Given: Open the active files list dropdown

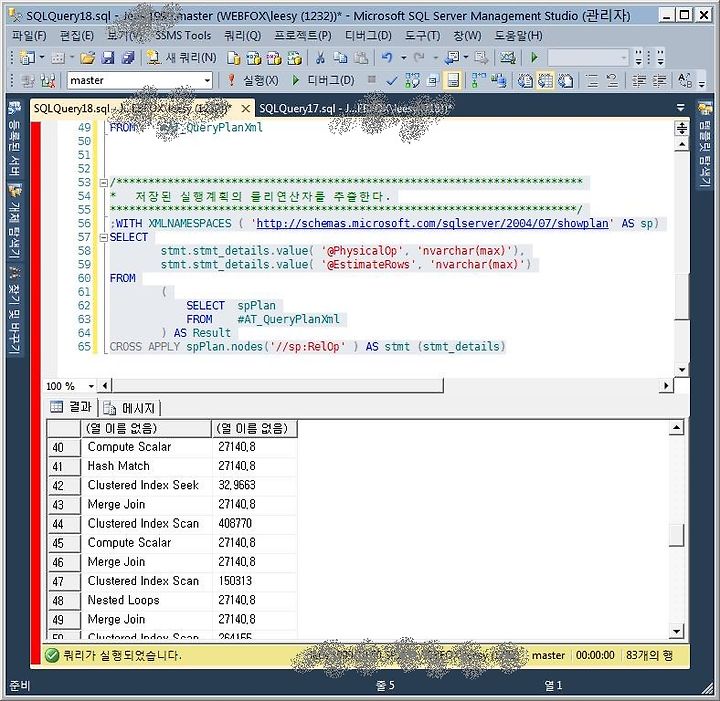Looking at the screenshot, I should 681,108.
